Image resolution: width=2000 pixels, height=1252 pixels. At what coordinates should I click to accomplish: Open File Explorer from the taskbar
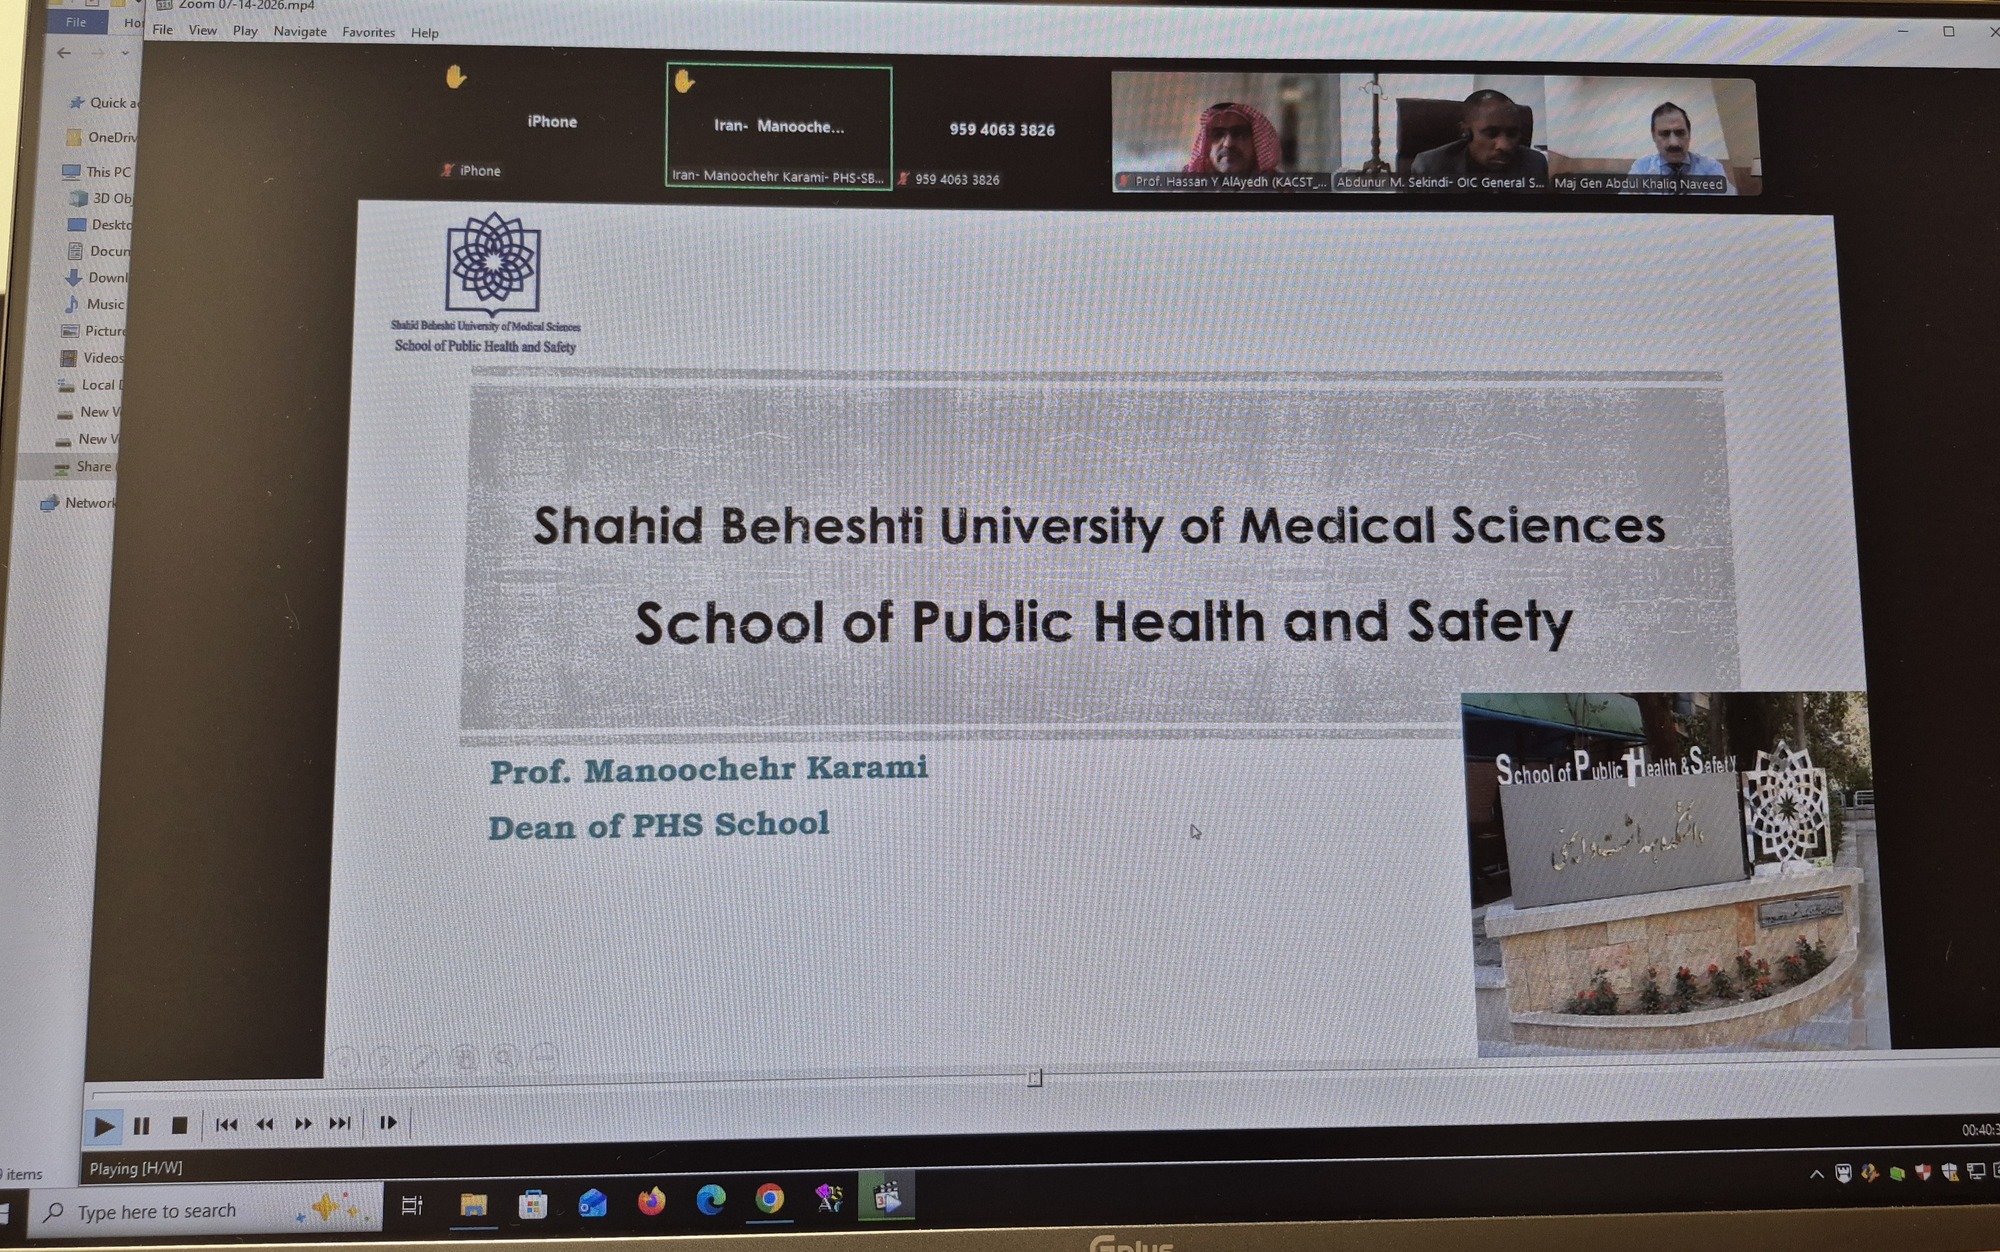click(x=473, y=1203)
